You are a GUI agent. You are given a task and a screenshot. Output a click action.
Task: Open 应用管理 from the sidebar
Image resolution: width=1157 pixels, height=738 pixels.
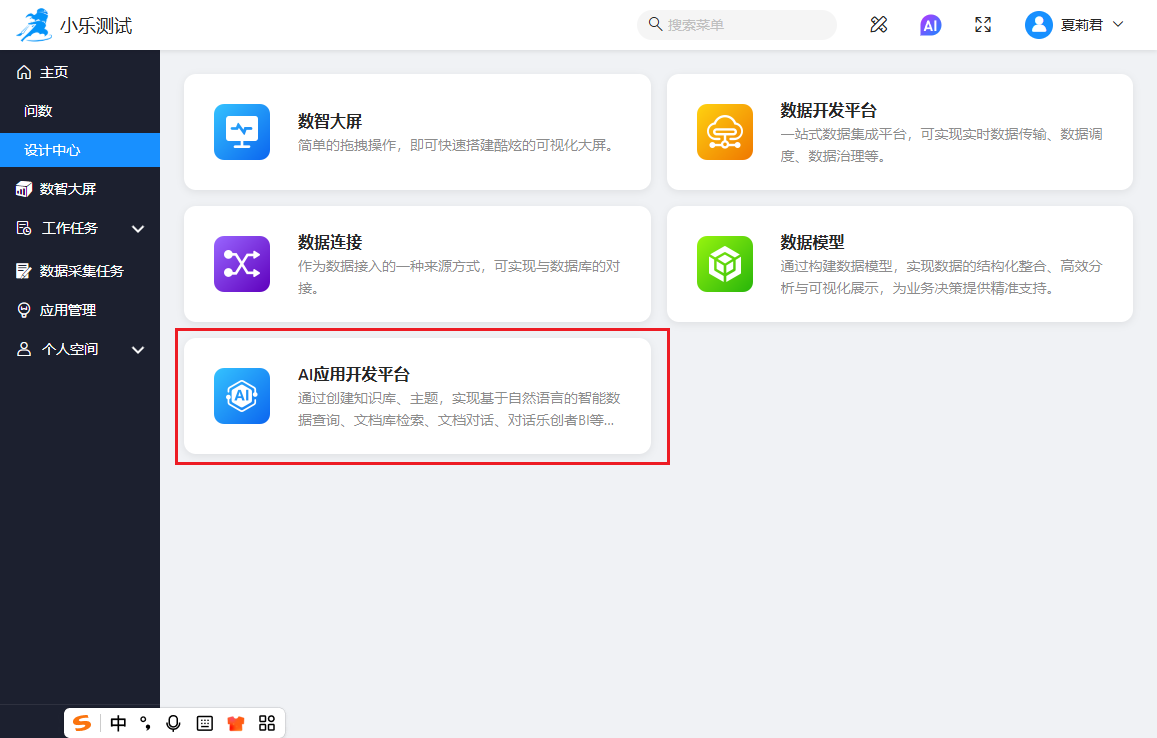click(68, 311)
